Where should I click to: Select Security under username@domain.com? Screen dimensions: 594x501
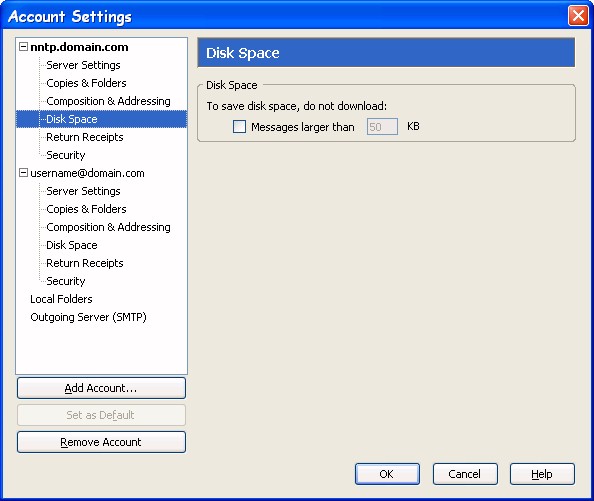[x=66, y=281]
